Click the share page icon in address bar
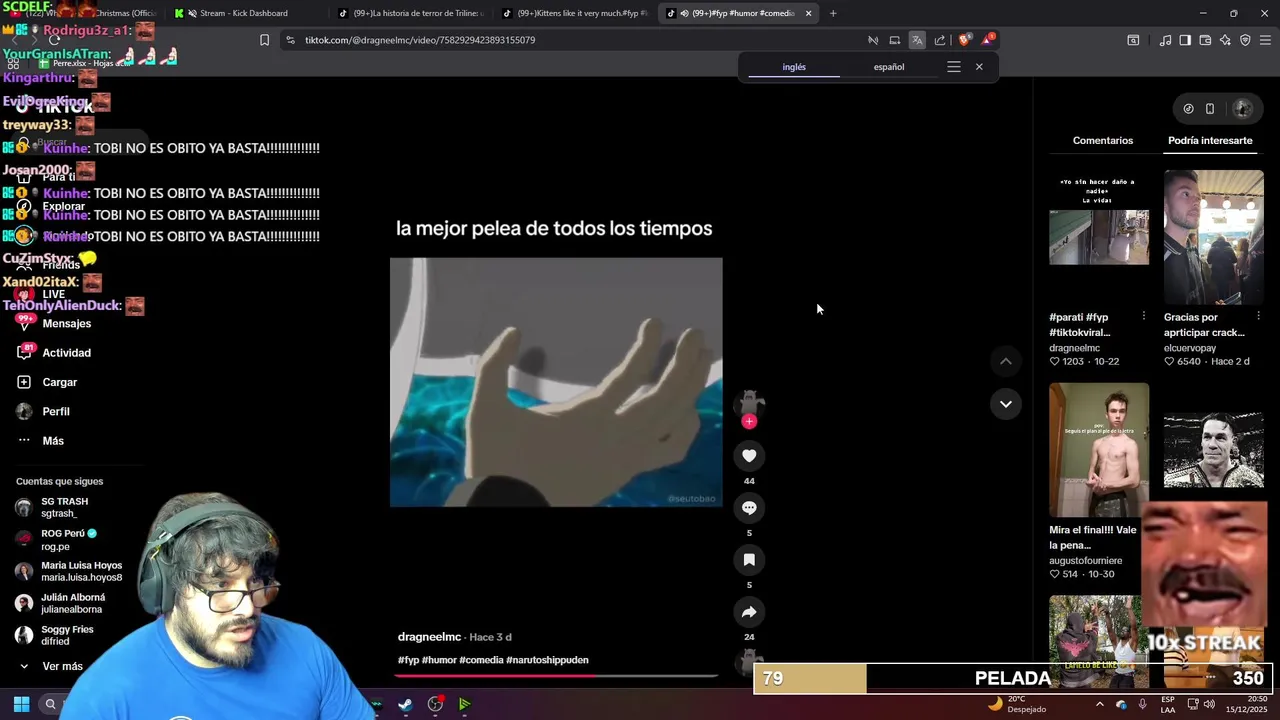Screen dimensions: 1280x720 coord(940,40)
